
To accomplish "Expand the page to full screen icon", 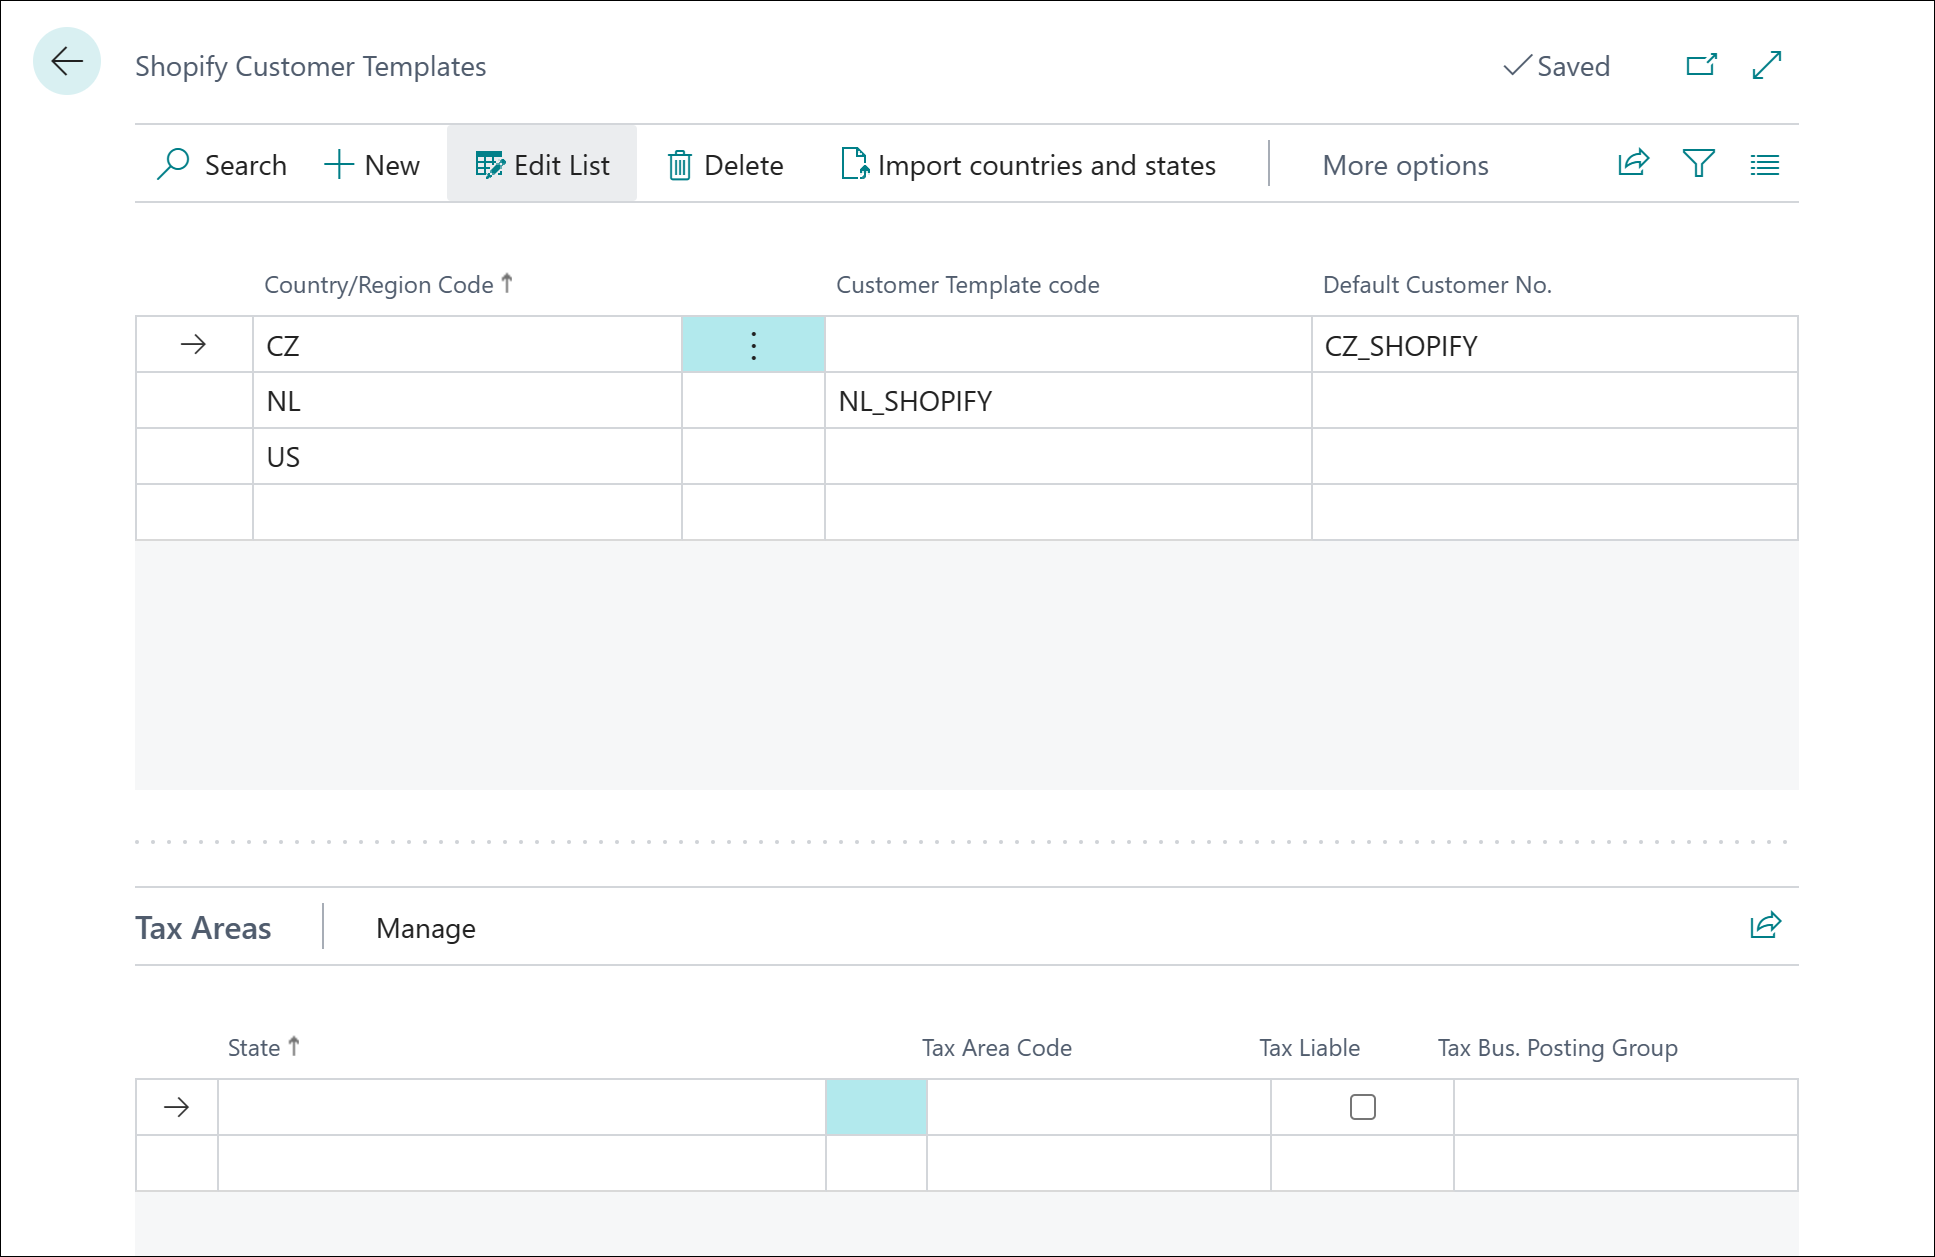I will pyautogui.click(x=1767, y=65).
